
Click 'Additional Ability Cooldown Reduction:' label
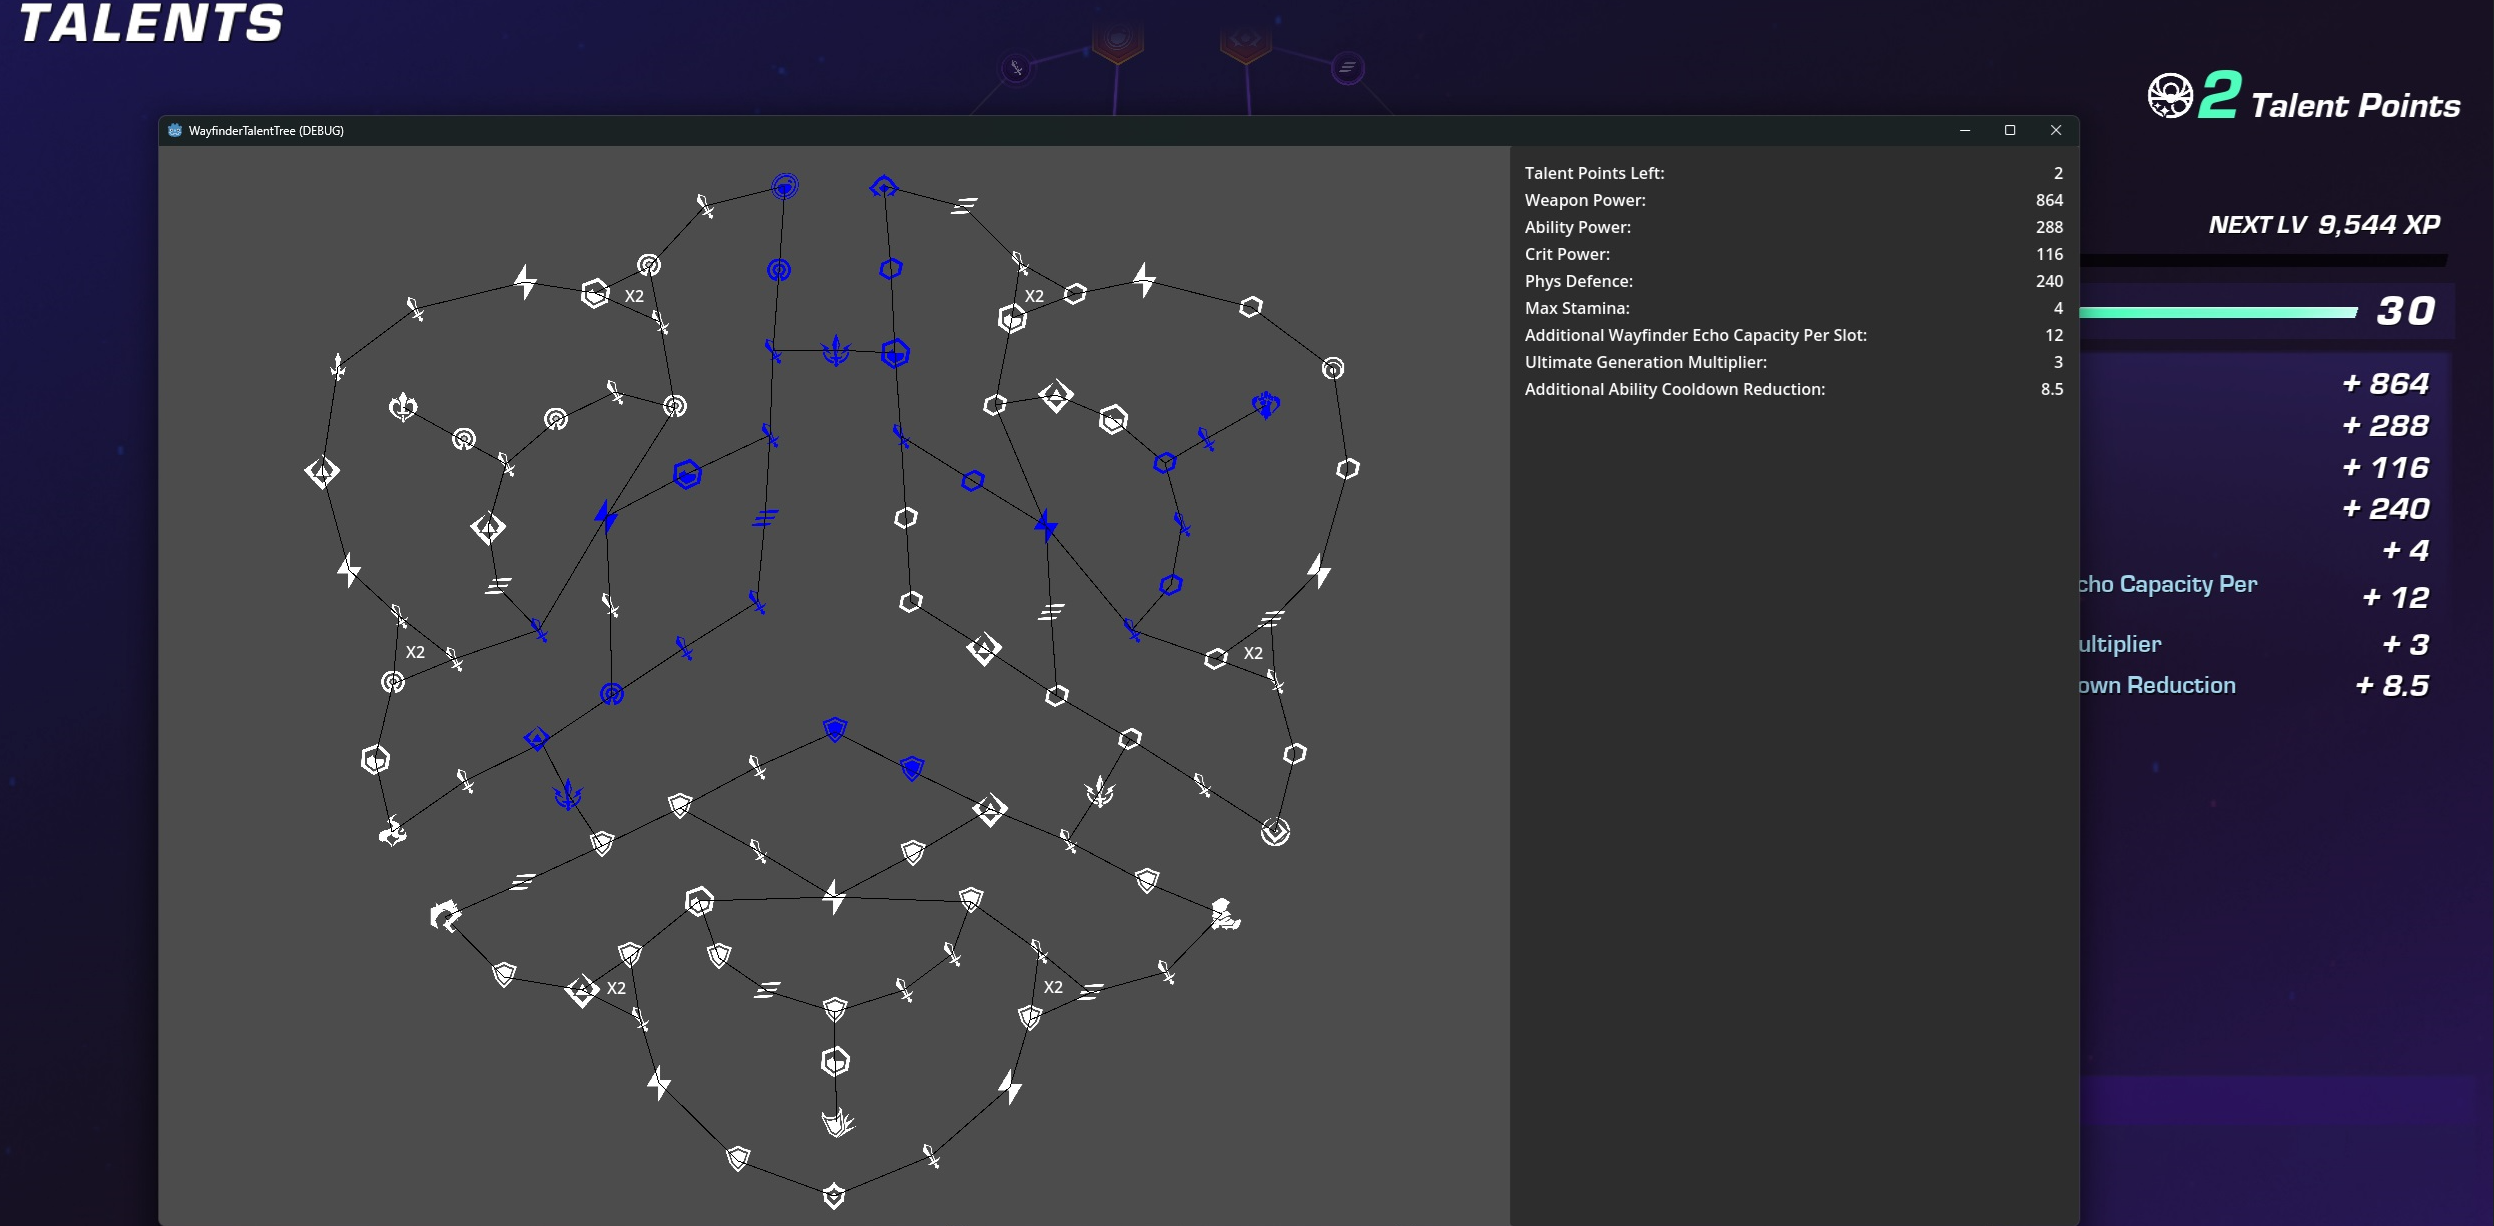(1674, 389)
